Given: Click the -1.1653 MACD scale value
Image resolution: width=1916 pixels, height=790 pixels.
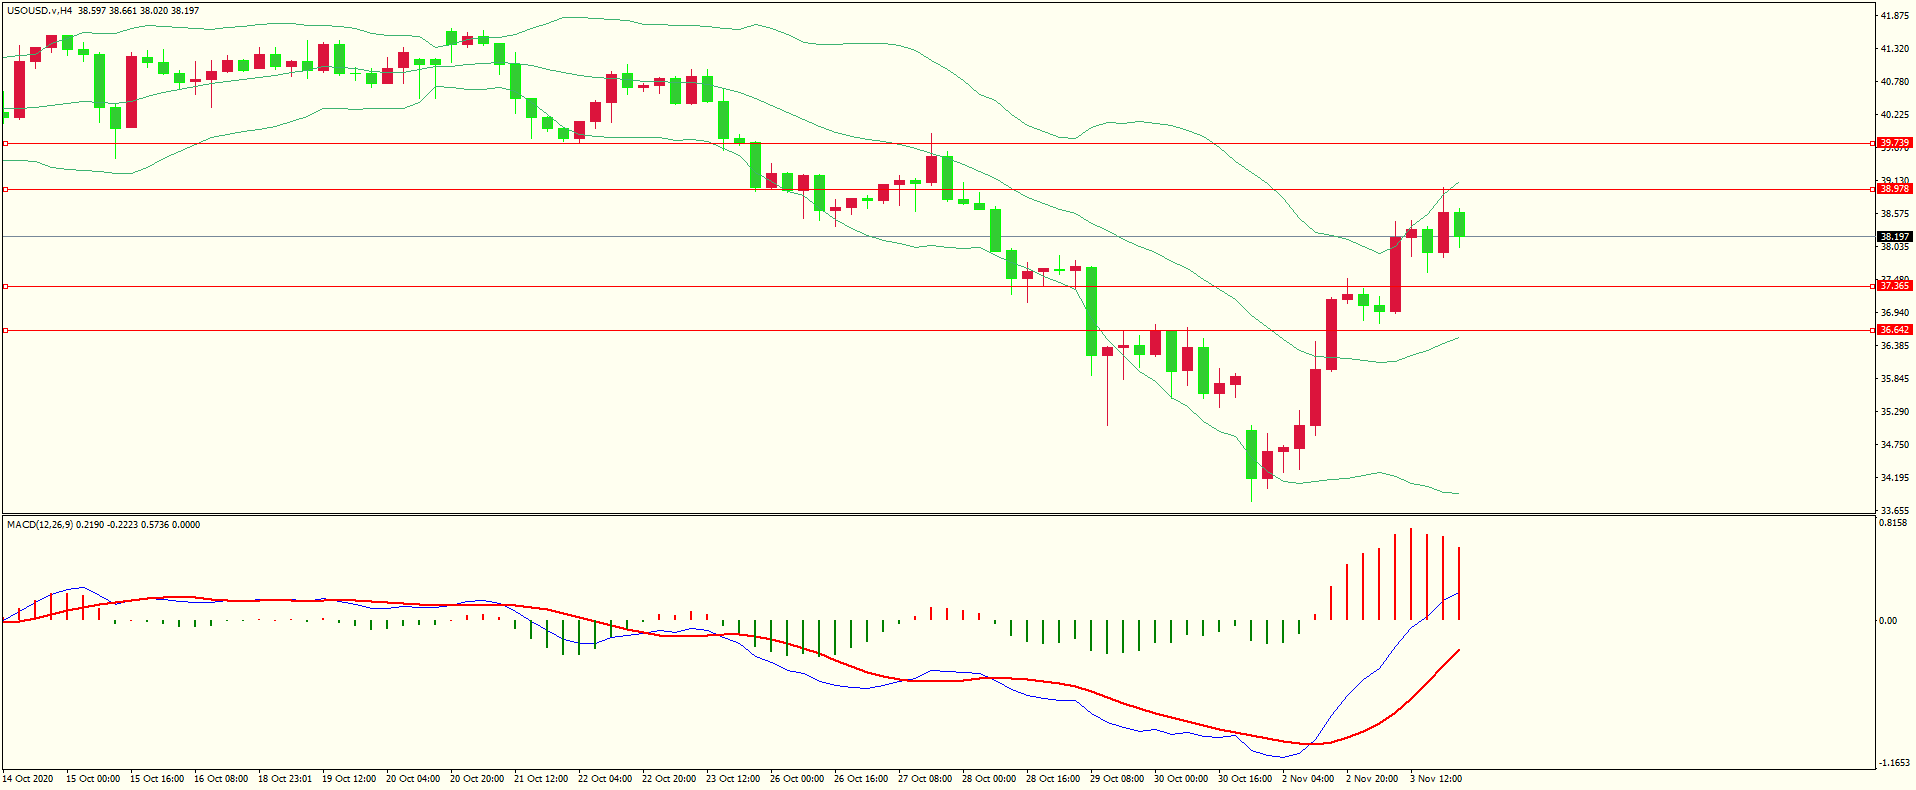Looking at the screenshot, I should tap(1896, 763).
